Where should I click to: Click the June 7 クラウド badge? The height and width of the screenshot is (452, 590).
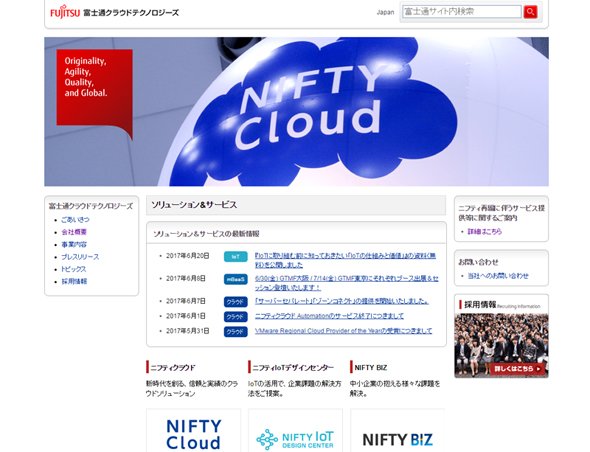[x=236, y=302]
